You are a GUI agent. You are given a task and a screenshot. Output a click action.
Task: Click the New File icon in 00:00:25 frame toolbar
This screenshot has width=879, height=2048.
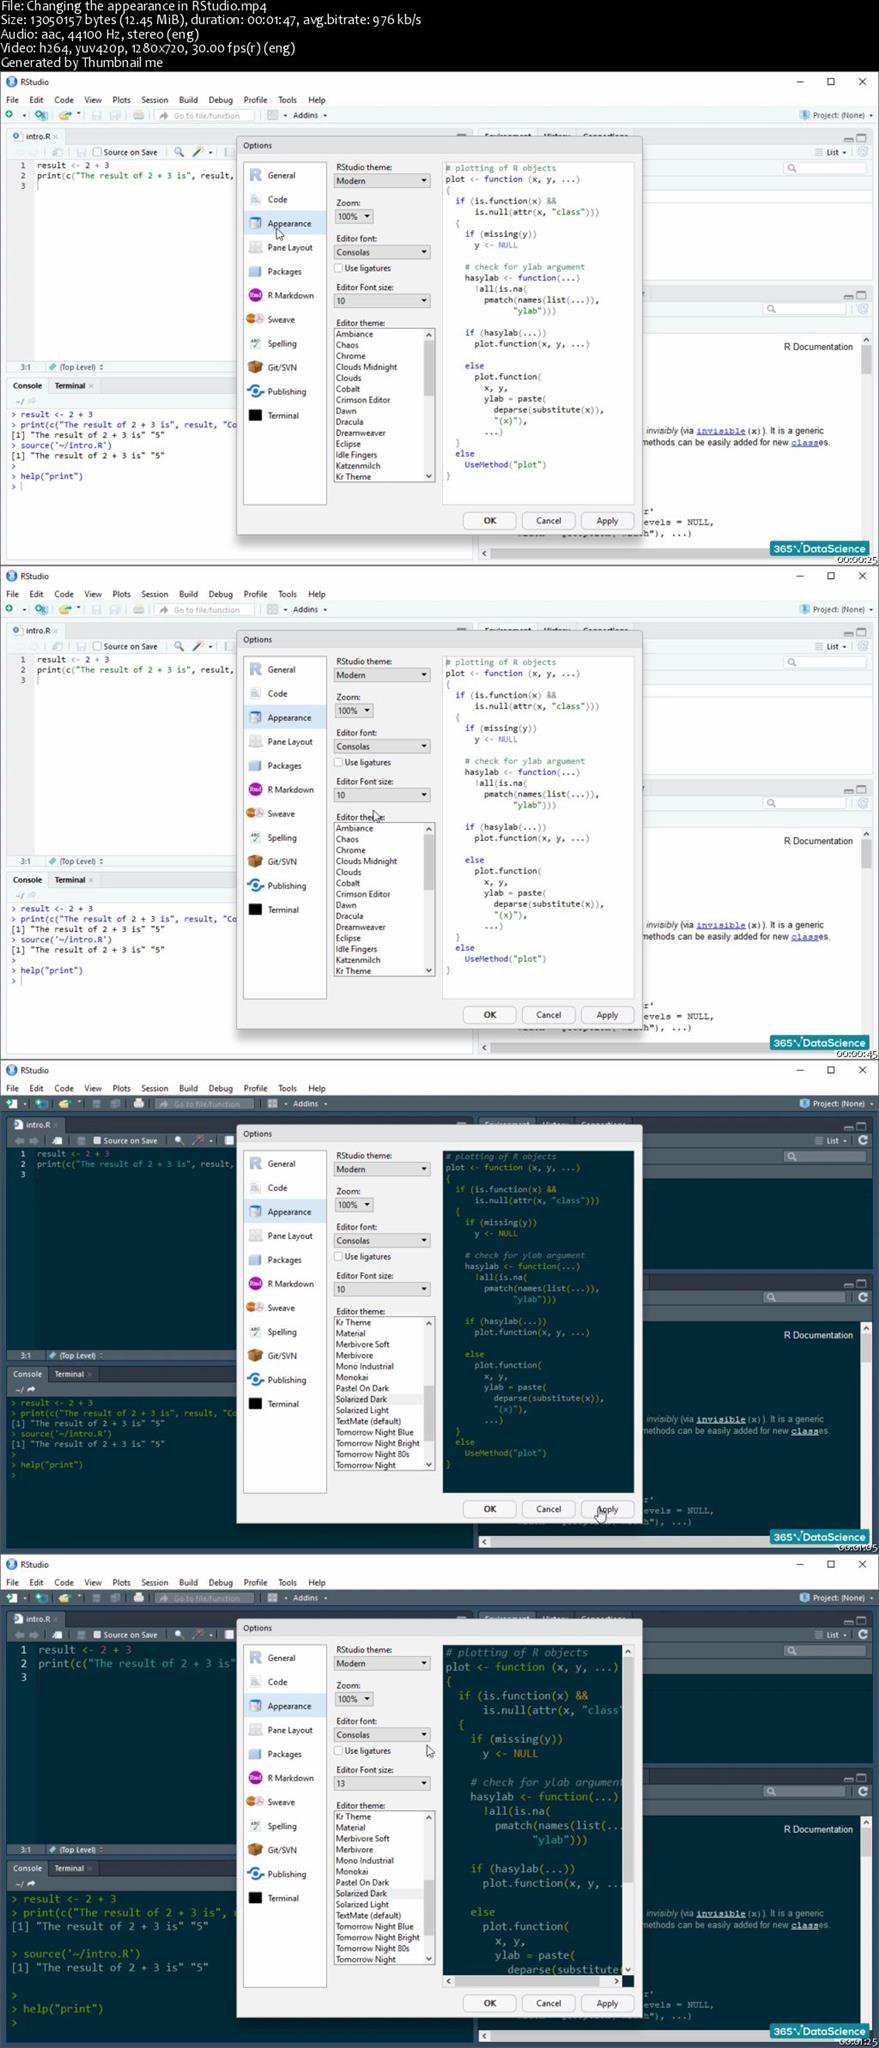click(10, 115)
